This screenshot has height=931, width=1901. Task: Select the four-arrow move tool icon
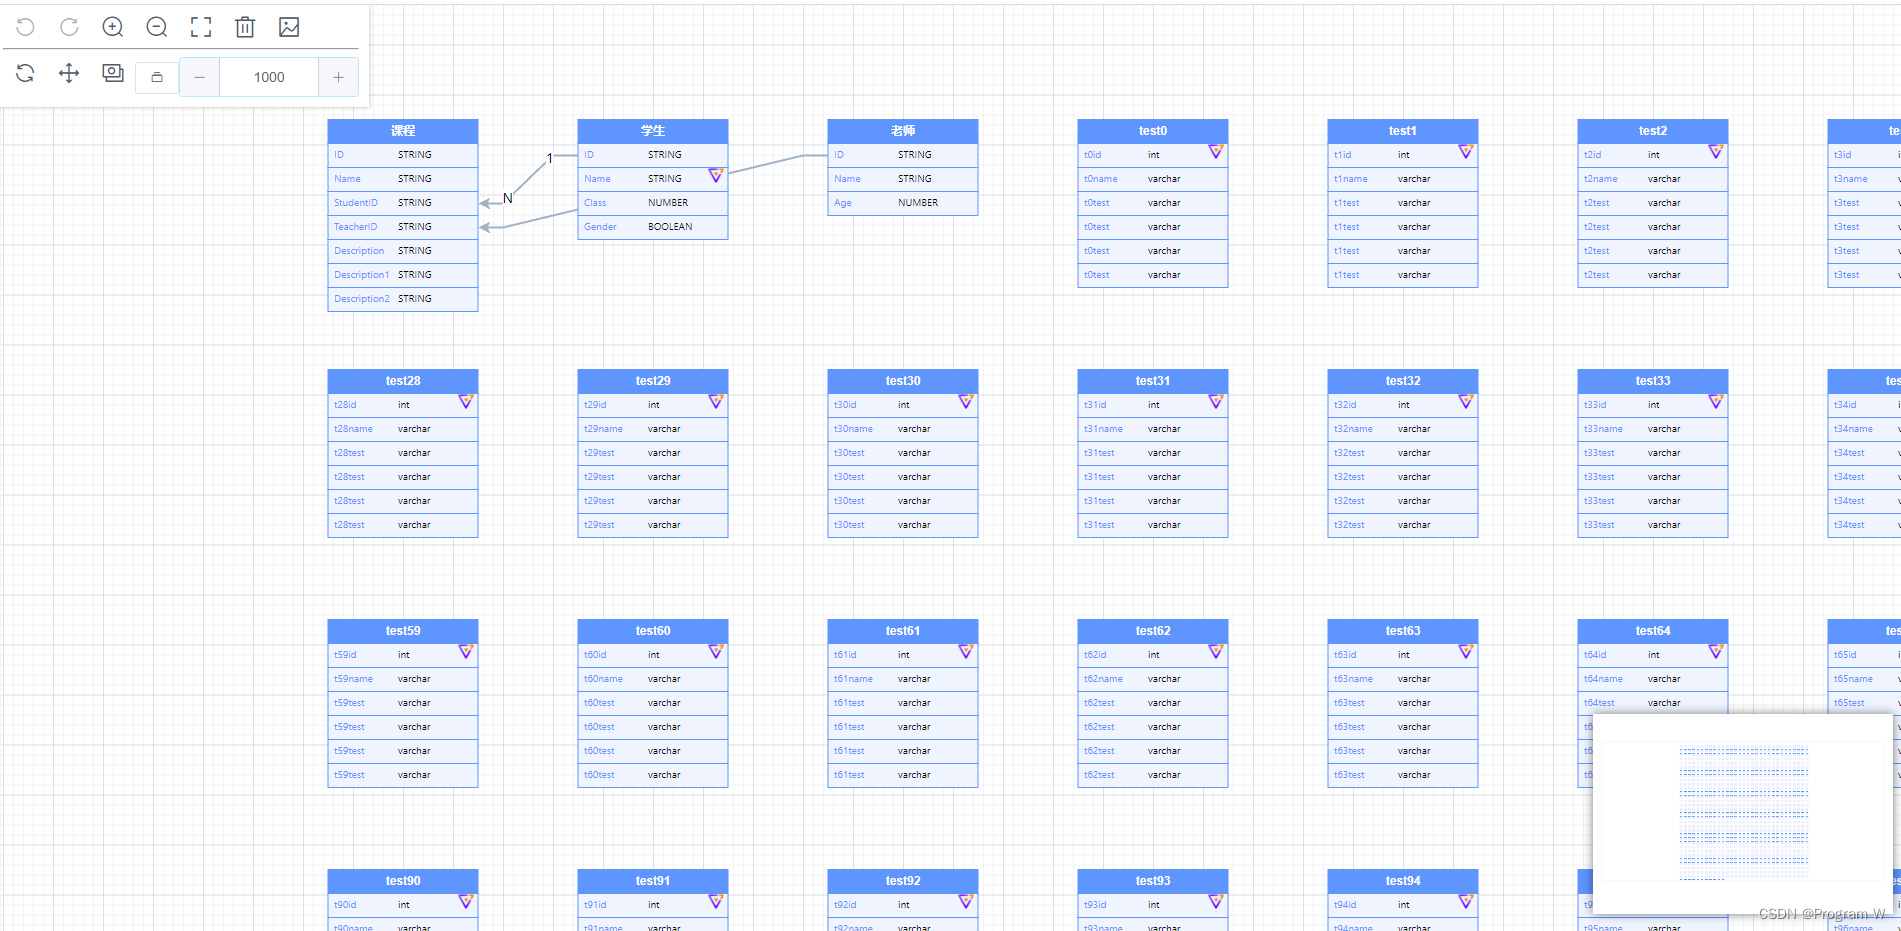point(69,73)
